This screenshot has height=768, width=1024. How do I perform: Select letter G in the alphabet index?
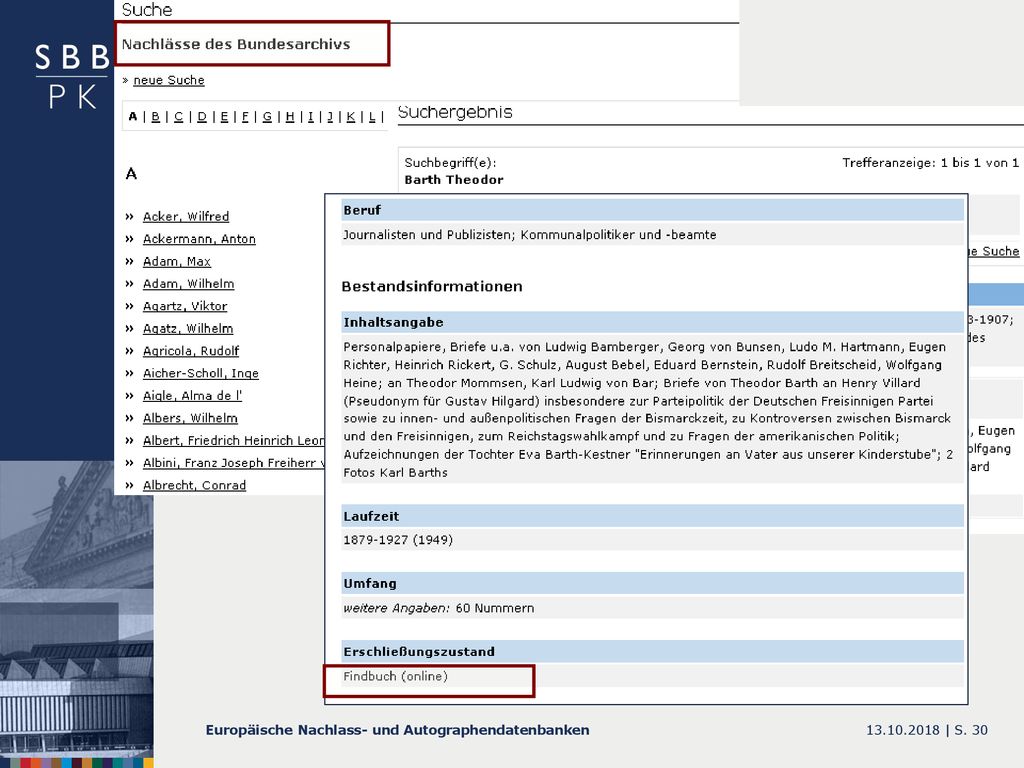(267, 117)
